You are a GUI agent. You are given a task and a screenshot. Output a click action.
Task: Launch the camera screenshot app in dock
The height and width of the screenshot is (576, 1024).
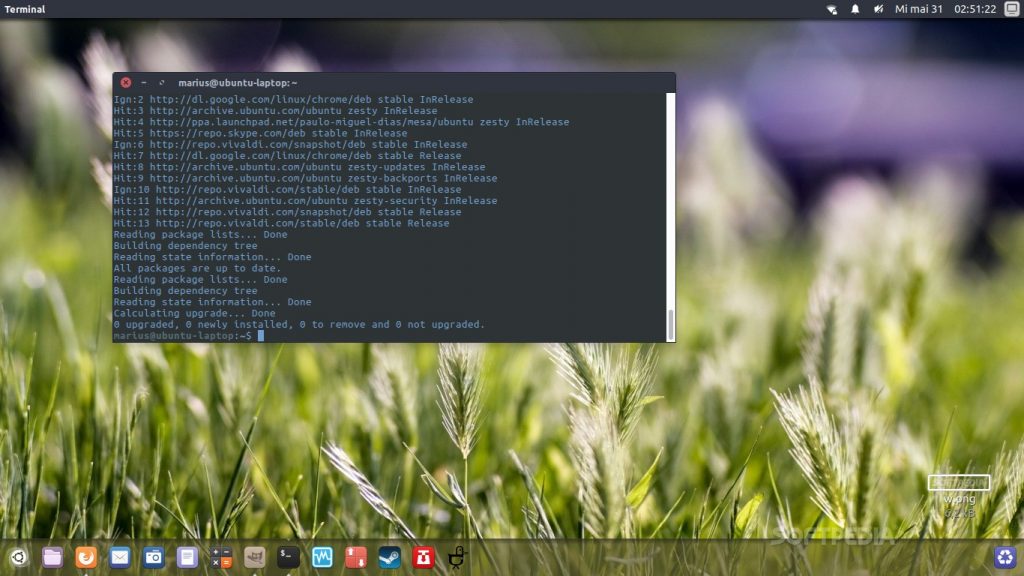tap(153, 557)
